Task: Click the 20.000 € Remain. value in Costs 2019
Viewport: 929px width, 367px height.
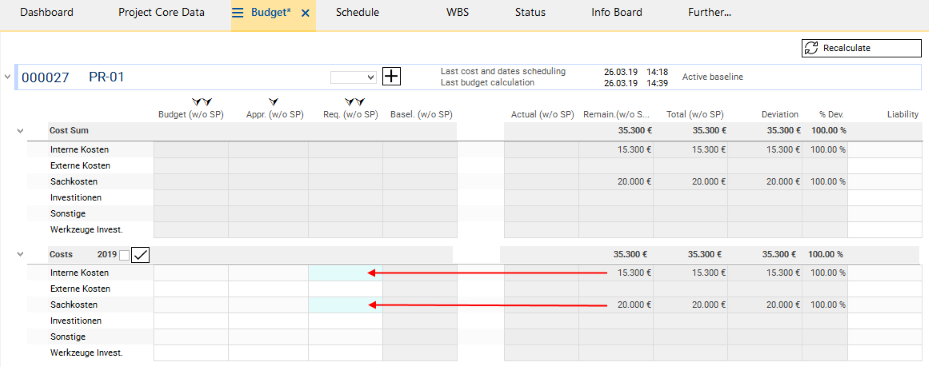Action: [x=635, y=305]
